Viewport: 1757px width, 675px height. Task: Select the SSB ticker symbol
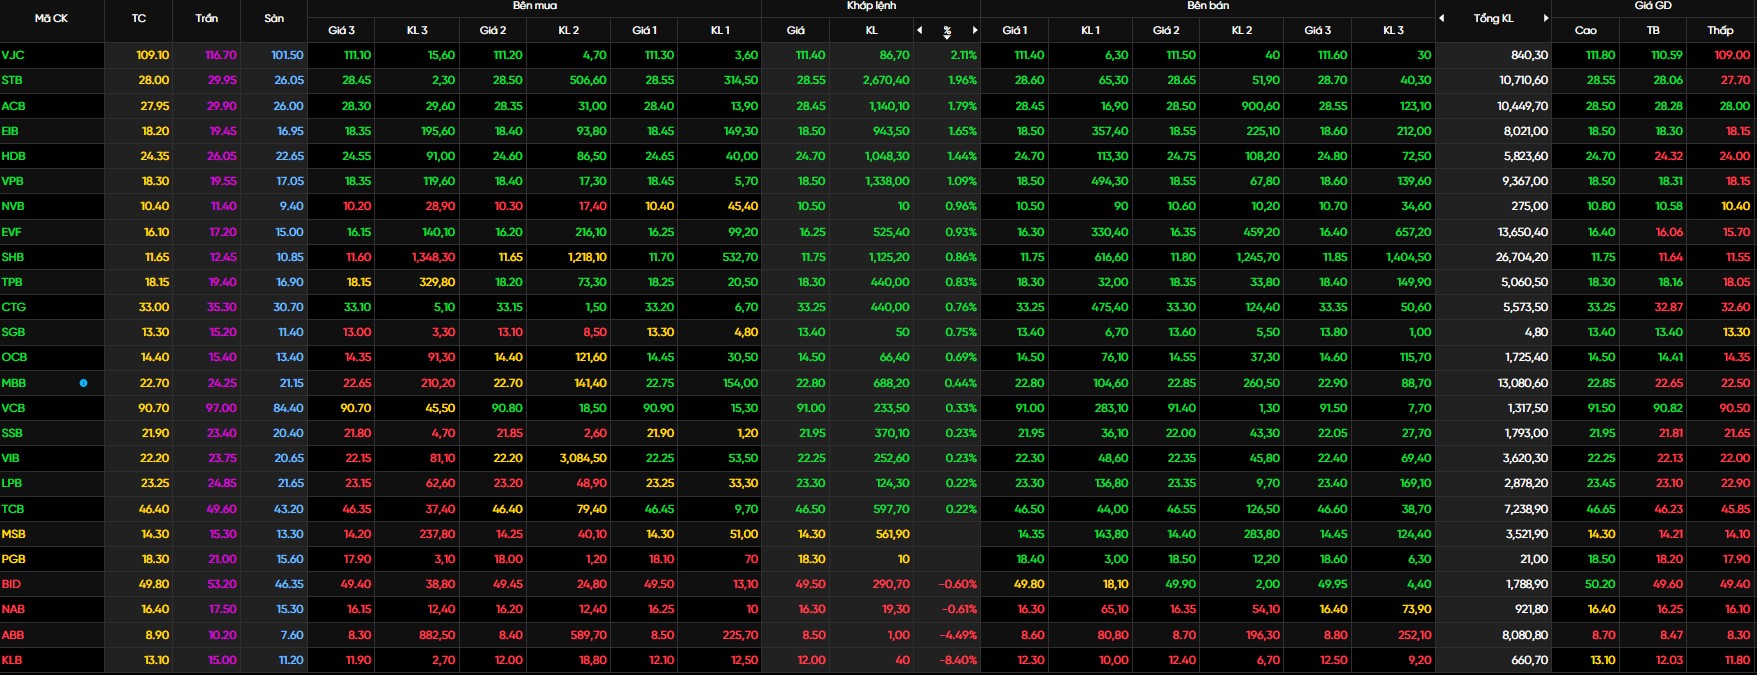coord(12,433)
